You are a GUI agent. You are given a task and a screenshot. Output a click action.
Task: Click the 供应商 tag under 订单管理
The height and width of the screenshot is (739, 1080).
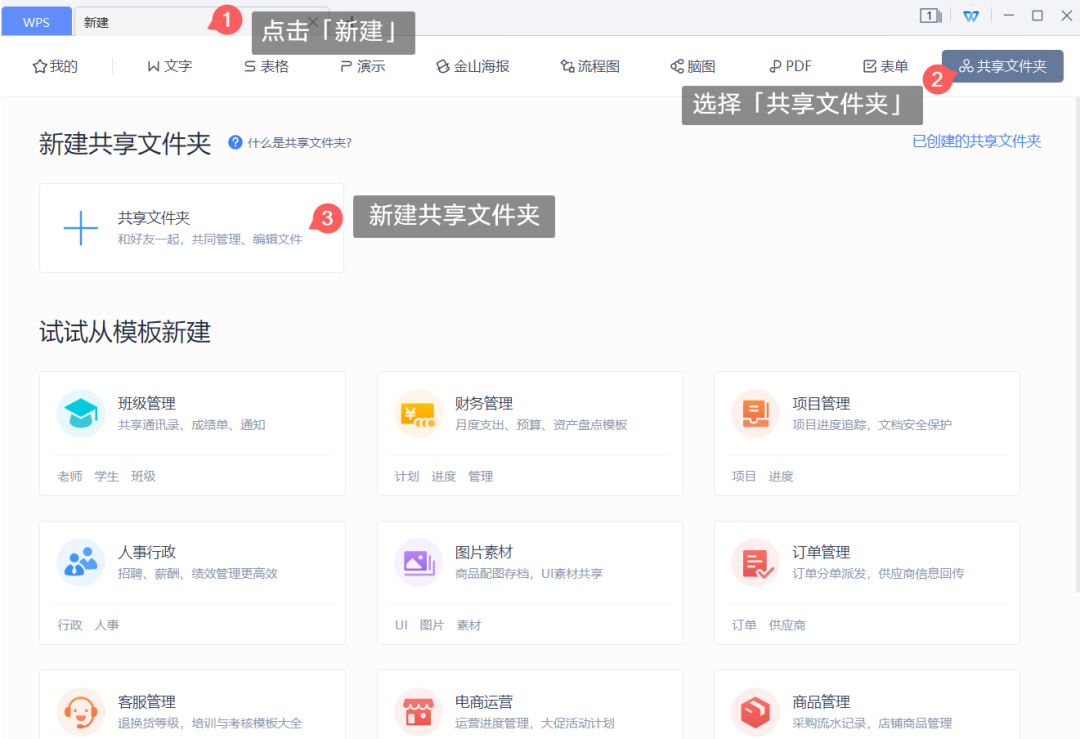point(787,625)
